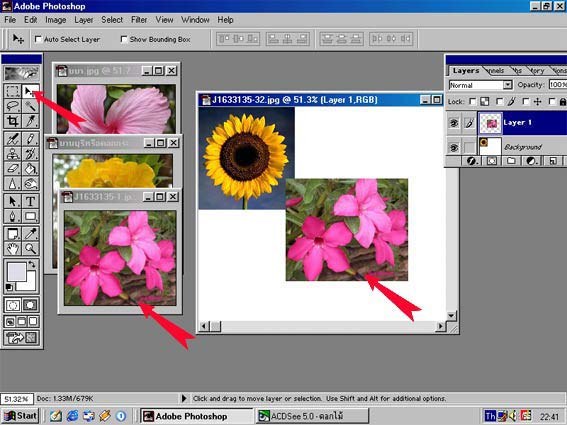Hide Layer 1 using eye icon

point(453,123)
